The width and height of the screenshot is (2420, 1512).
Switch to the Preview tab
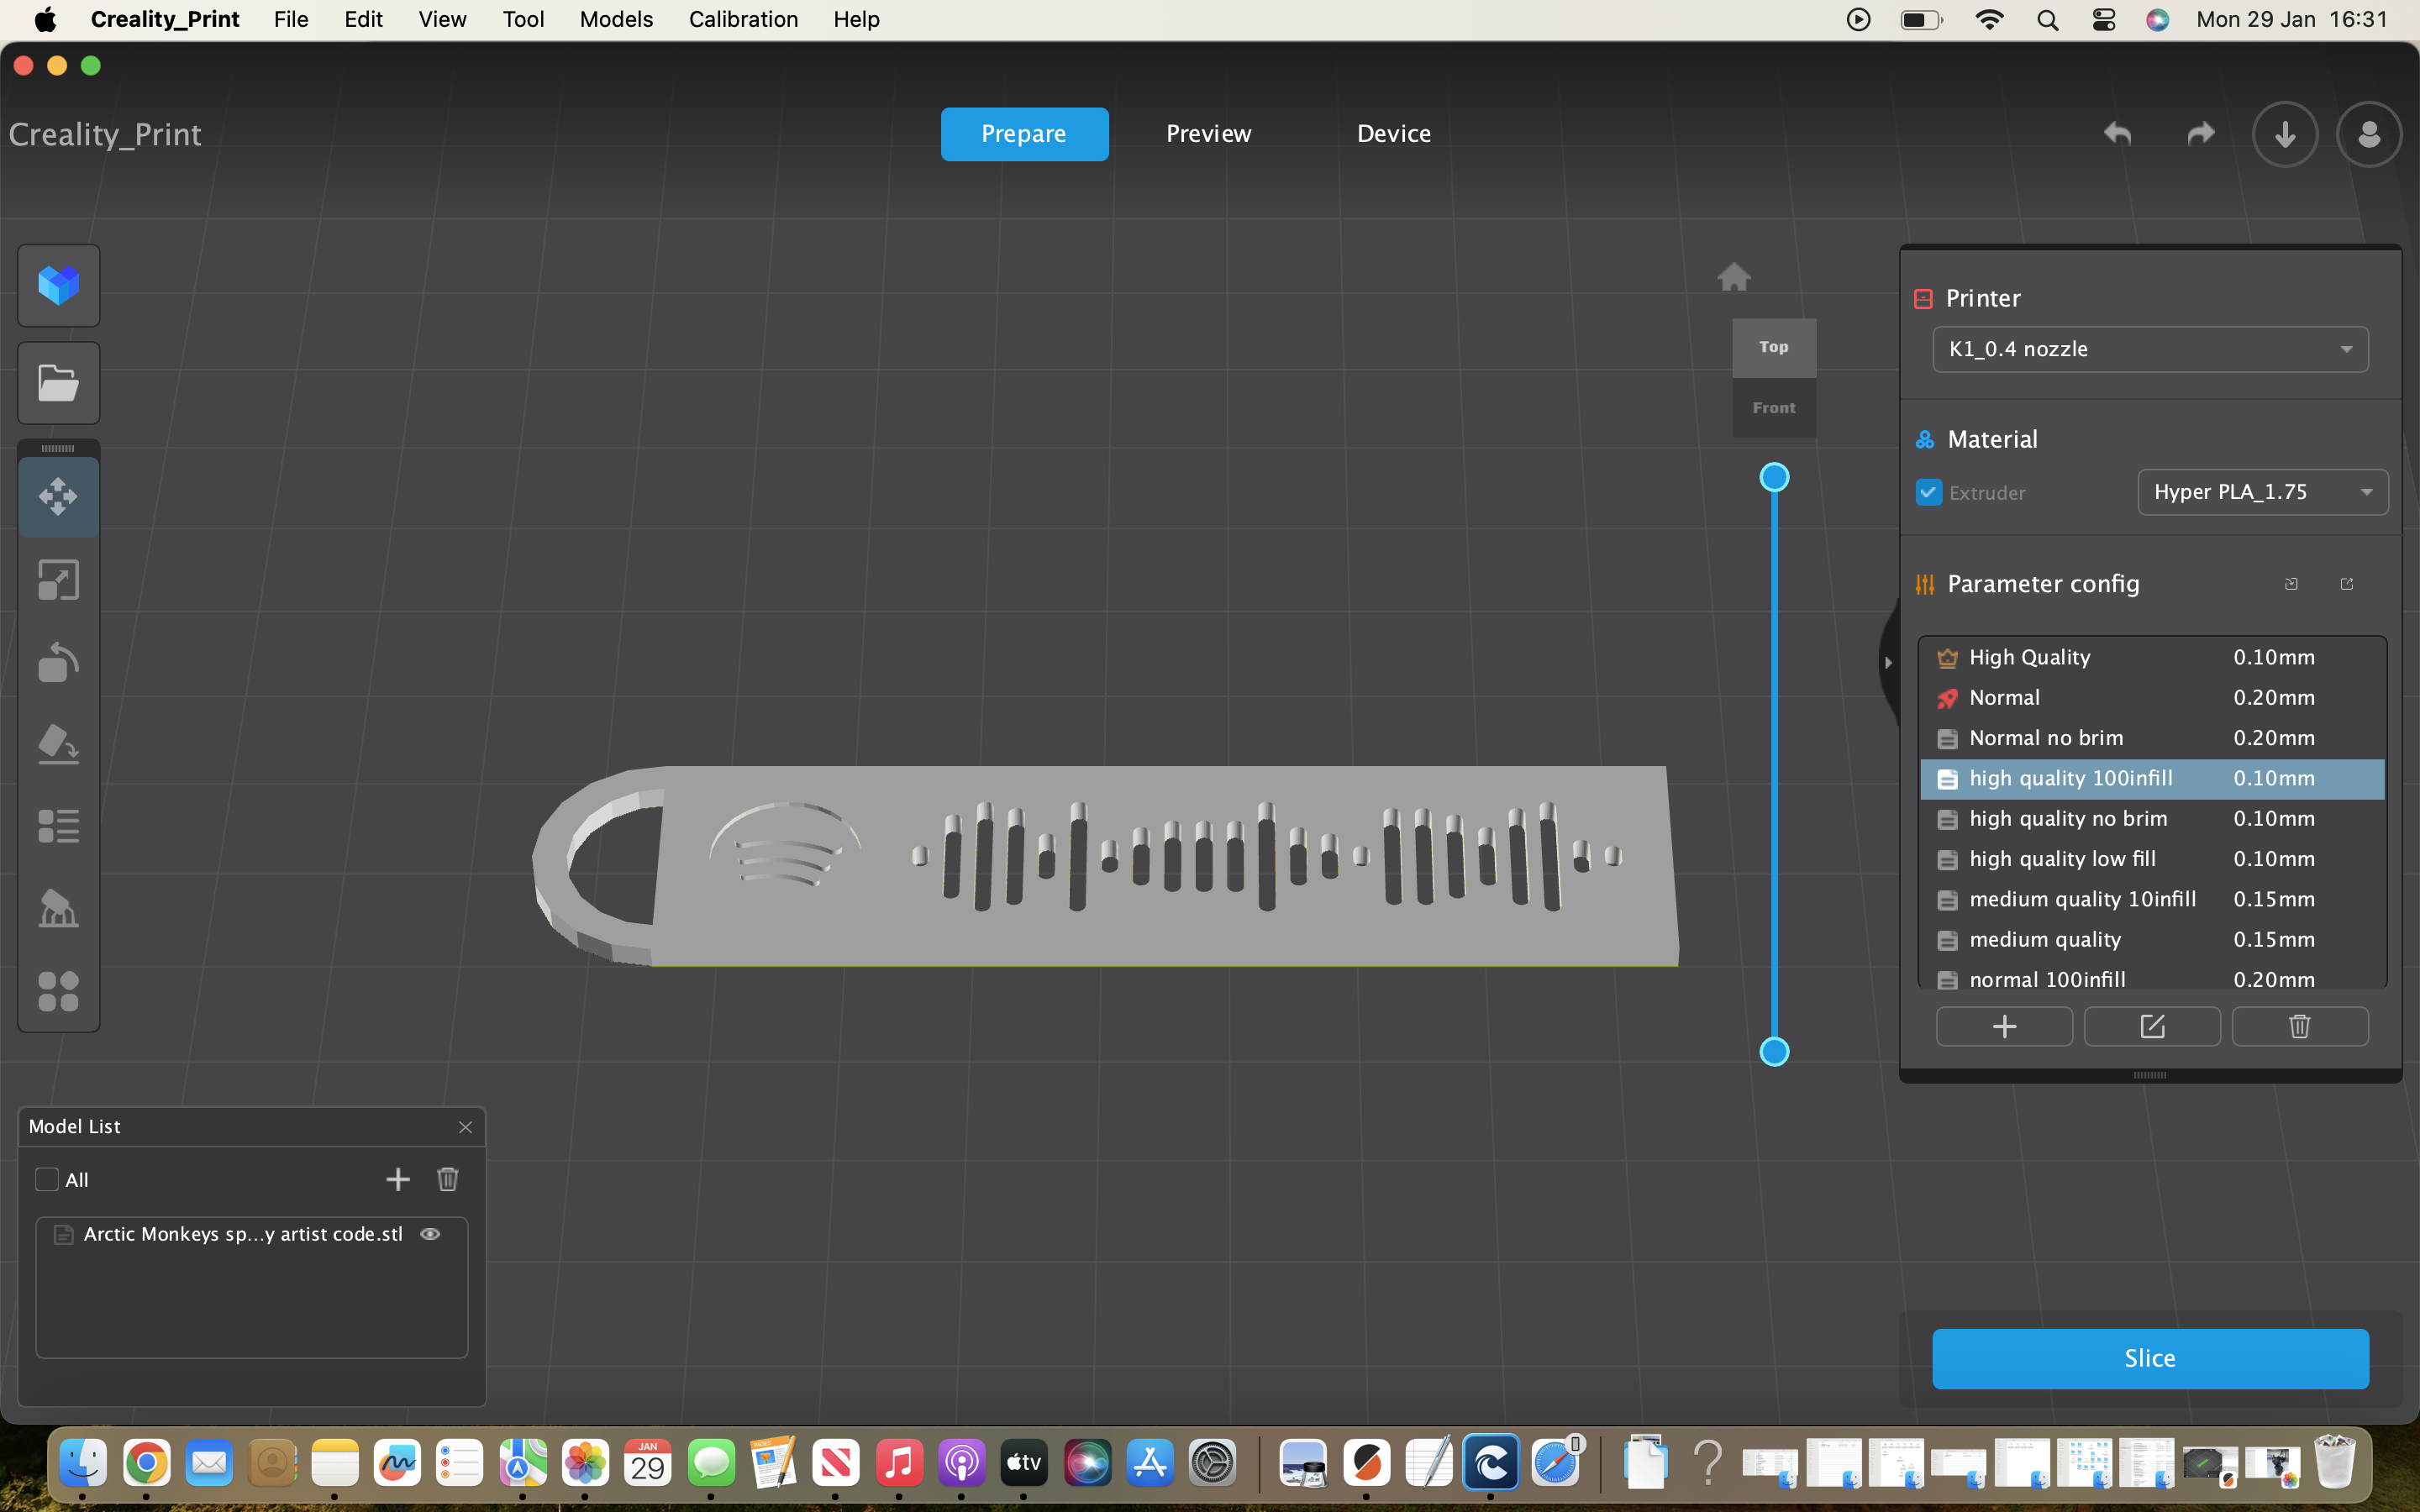(1208, 134)
